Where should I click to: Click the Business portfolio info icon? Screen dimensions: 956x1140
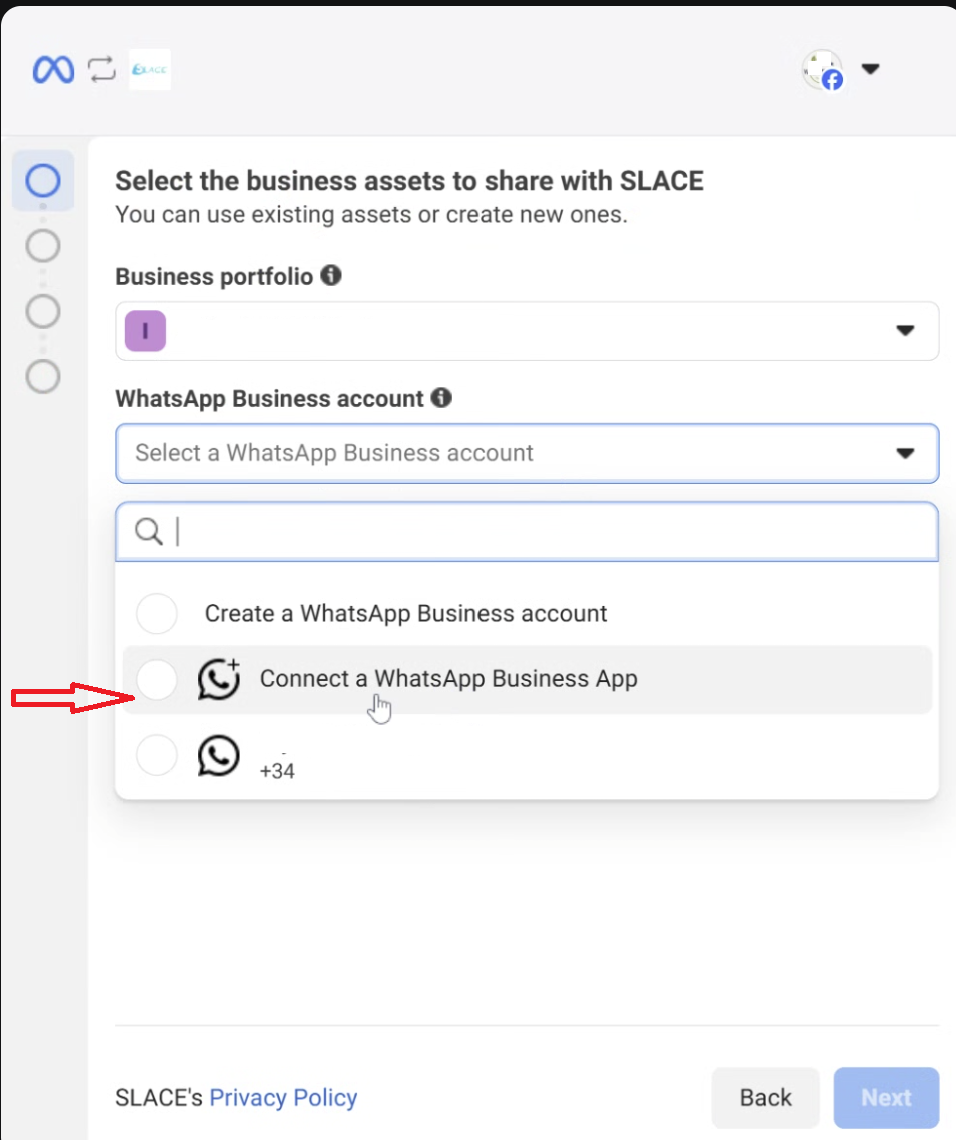(x=331, y=275)
